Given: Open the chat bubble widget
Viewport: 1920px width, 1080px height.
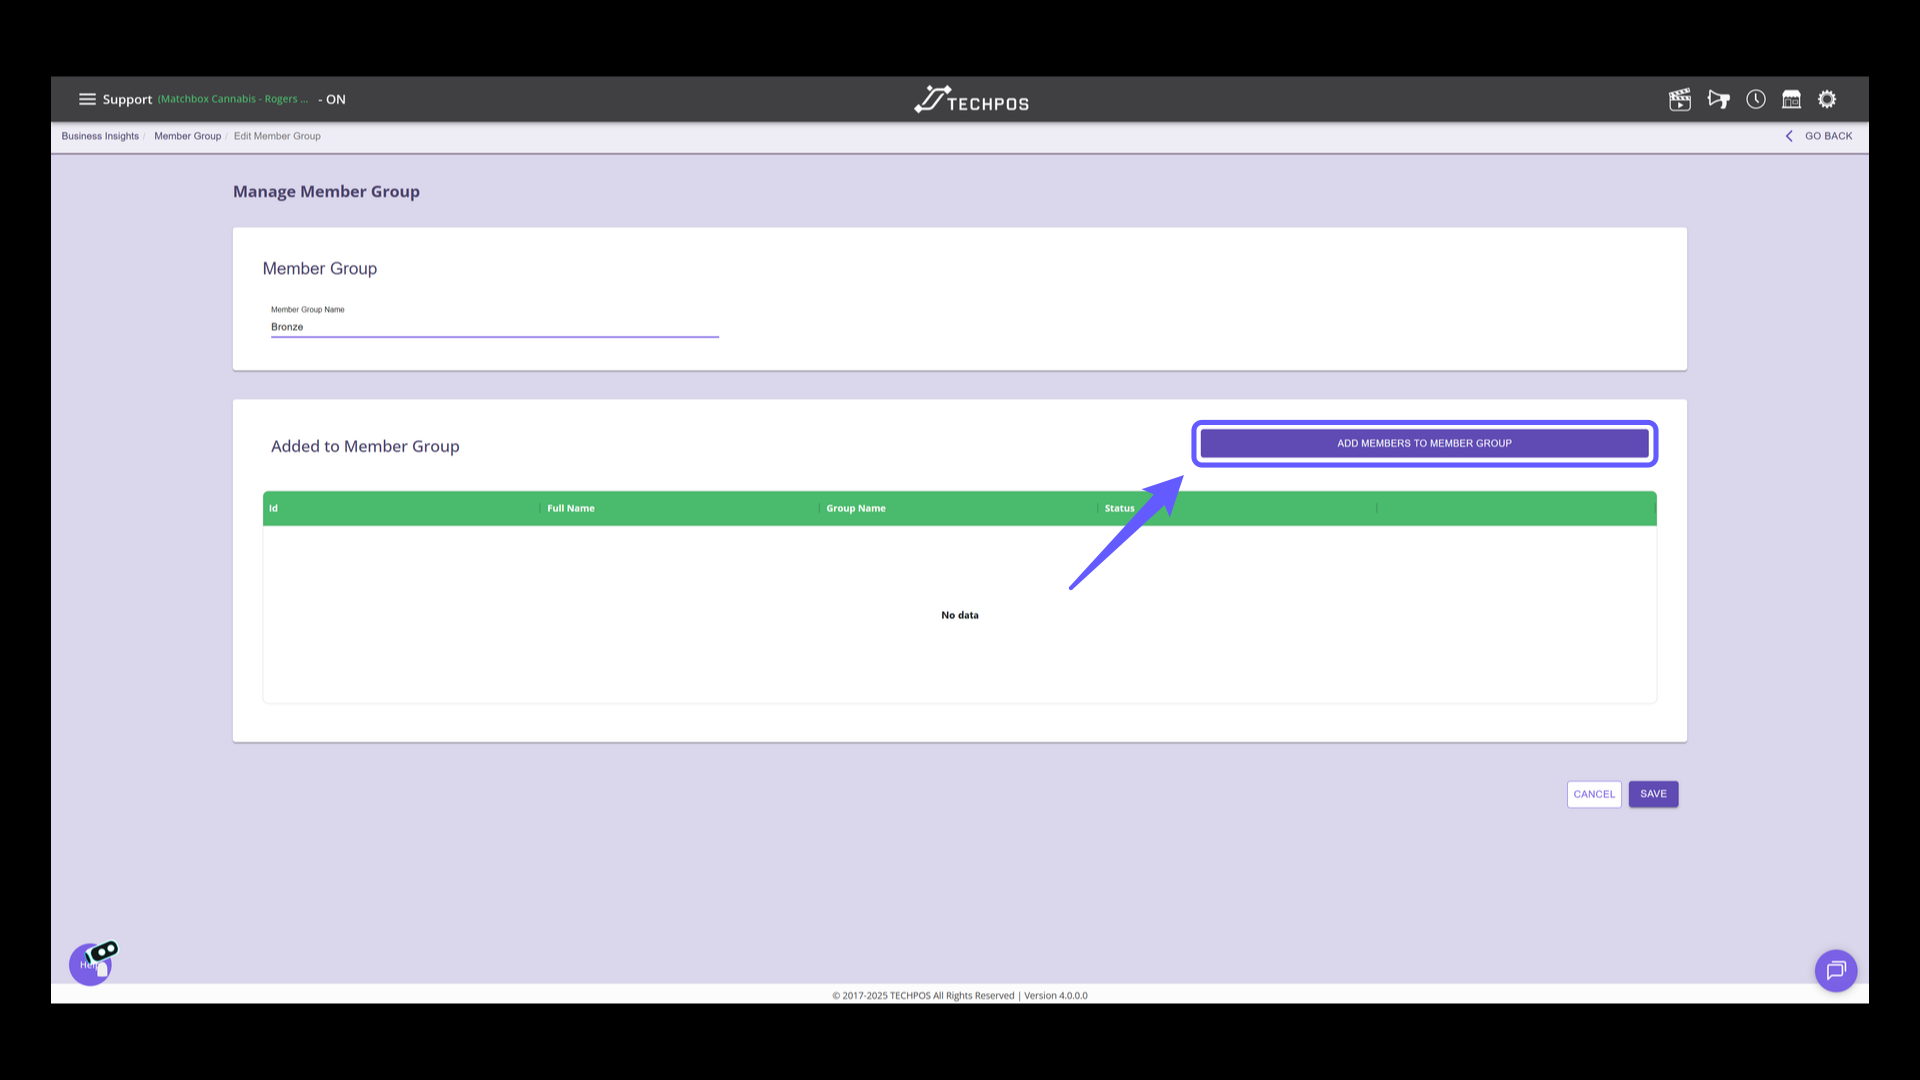Looking at the screenshot, I should (x=1836, y=970).
